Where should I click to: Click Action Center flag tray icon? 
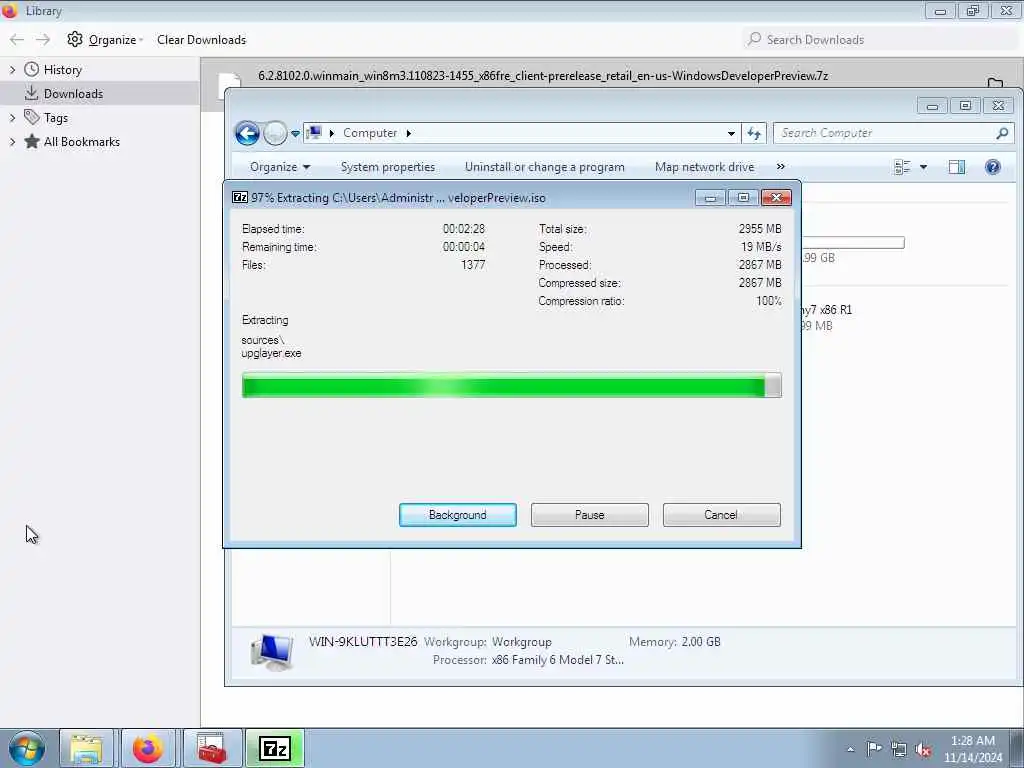(x=874, y=749)
